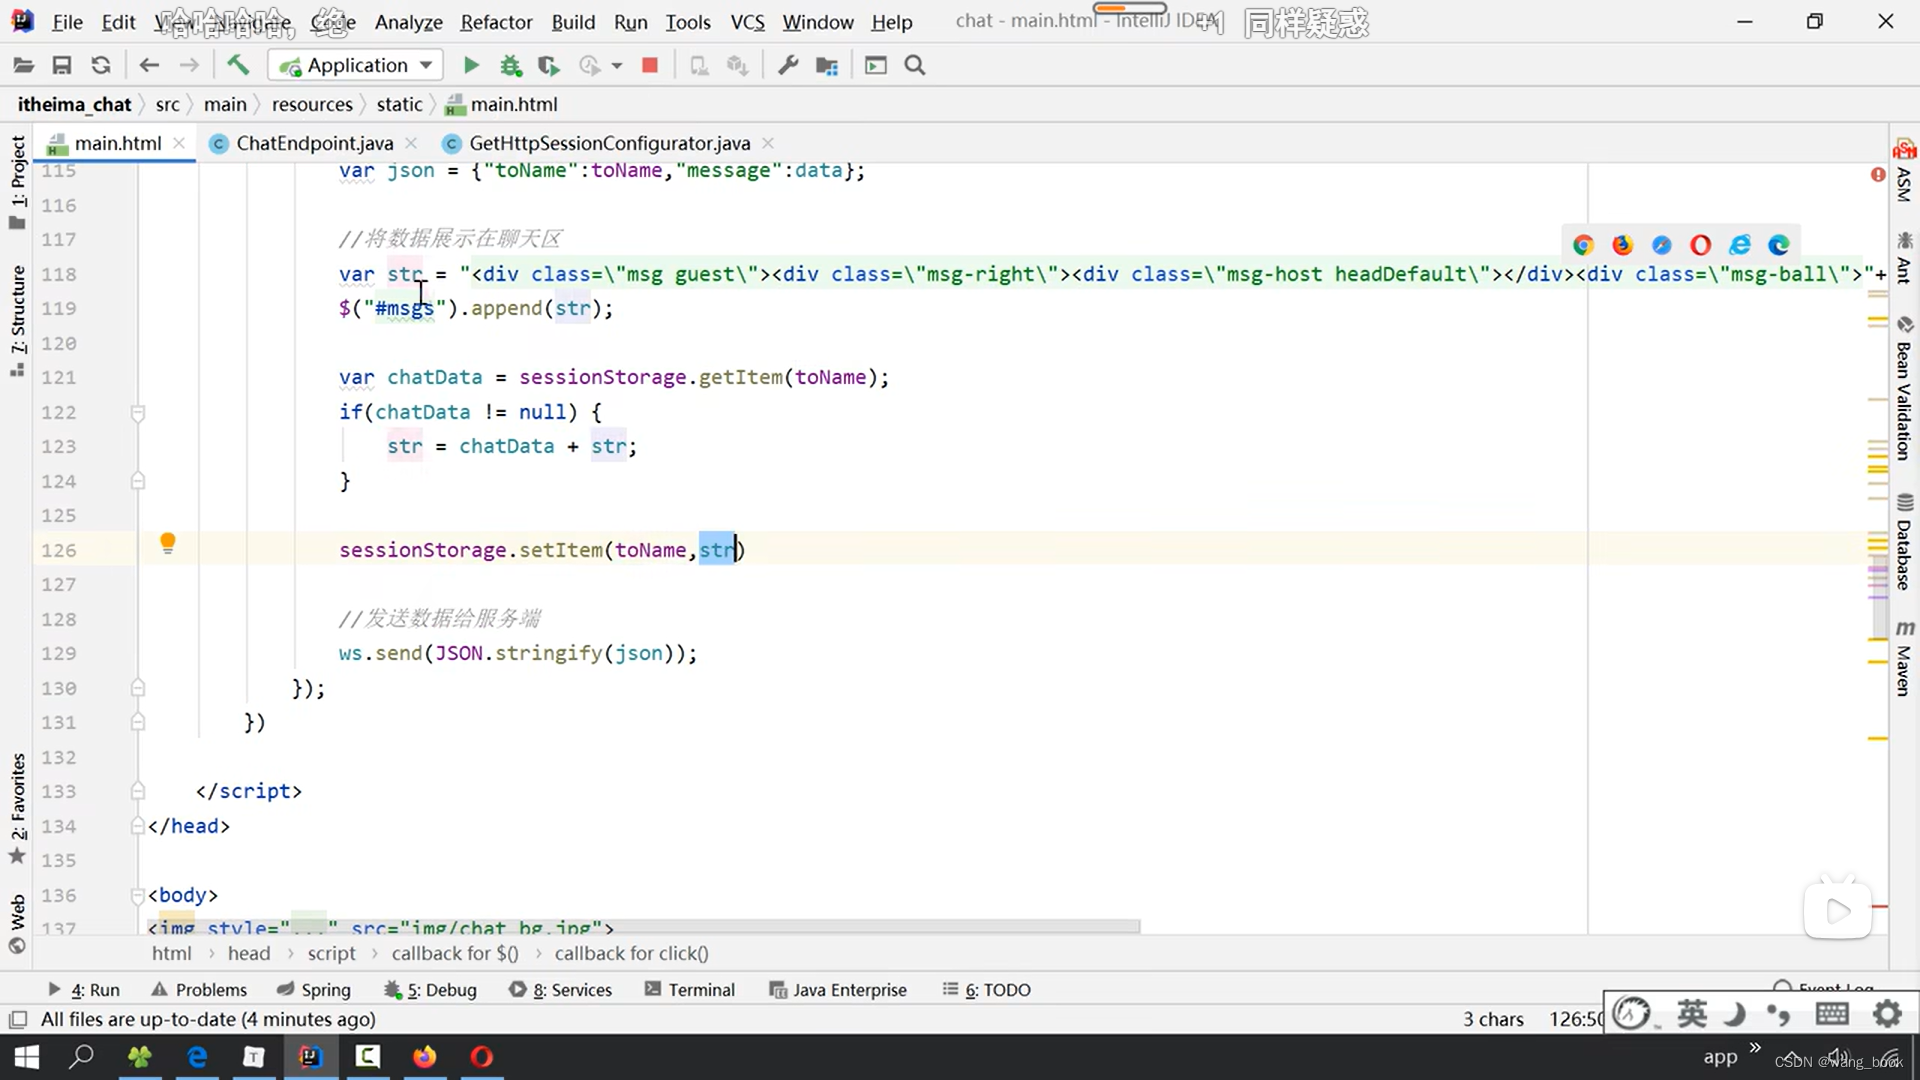Click the itheama_chat project root

coord(74,103)
